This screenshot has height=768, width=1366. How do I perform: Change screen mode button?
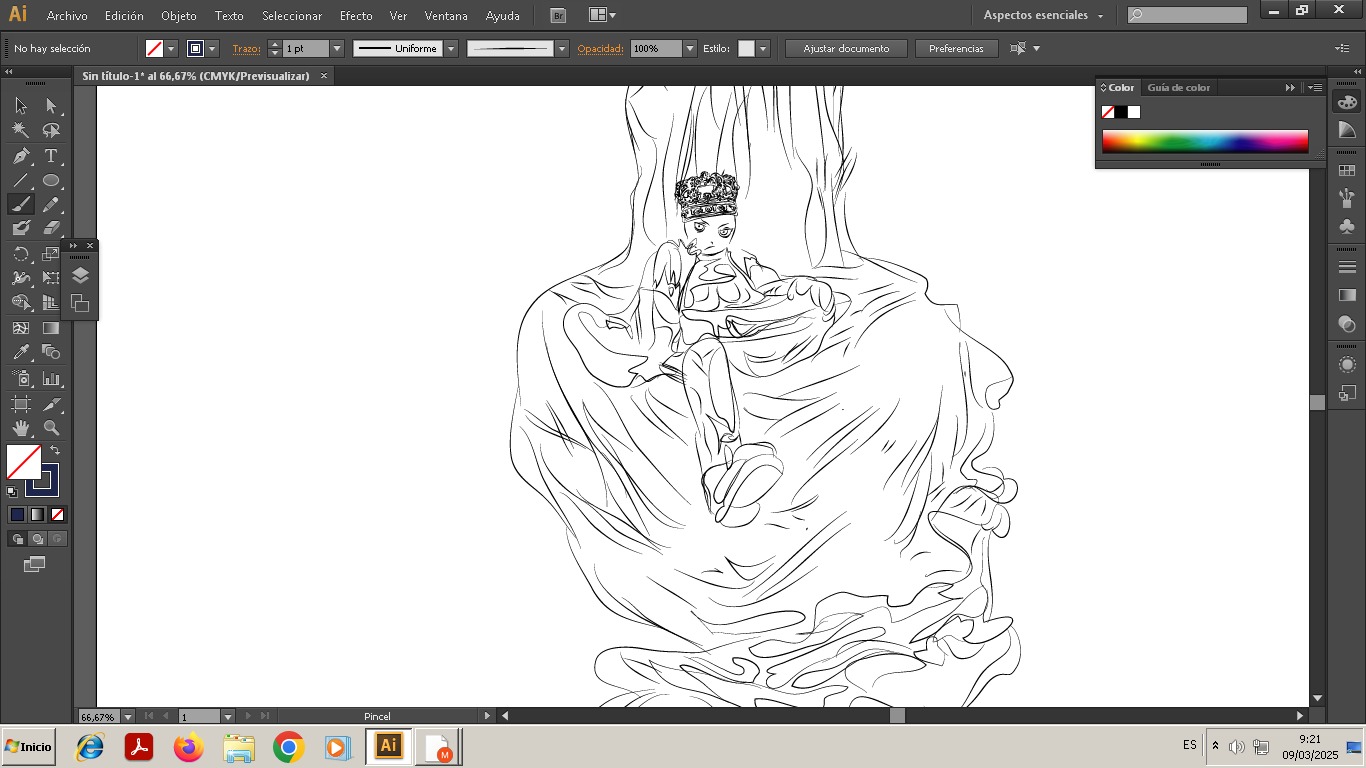(x=35, y=565)
